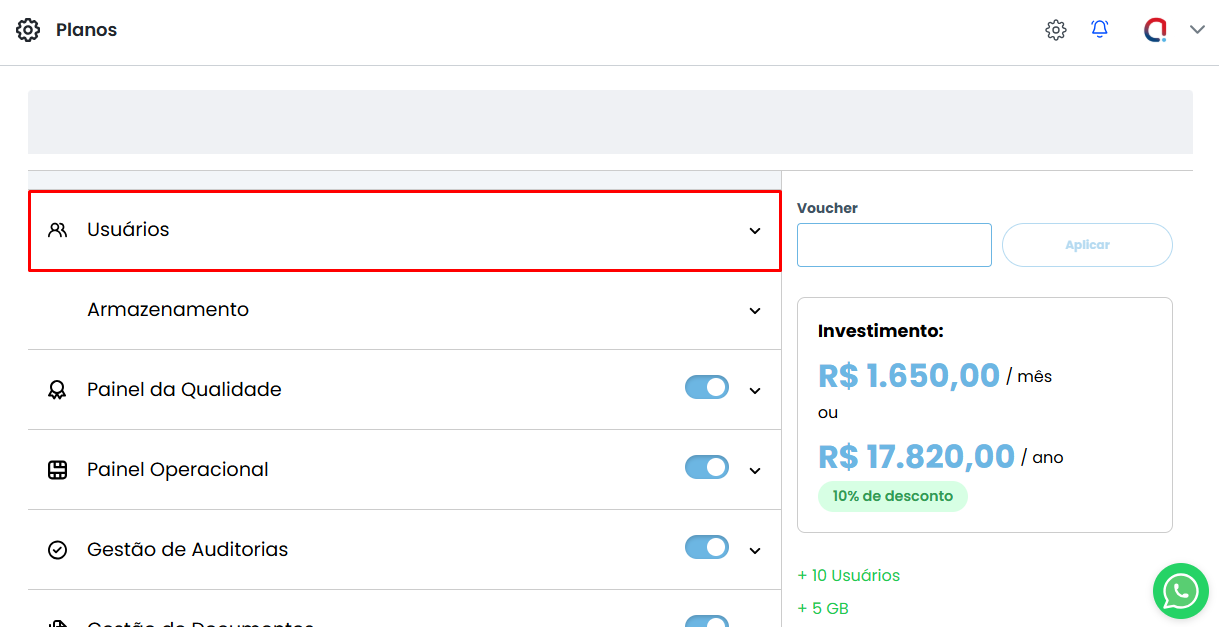Toggle off Painel da Qualidade switch
The image size is (1219, 627).
click(707, 387)
